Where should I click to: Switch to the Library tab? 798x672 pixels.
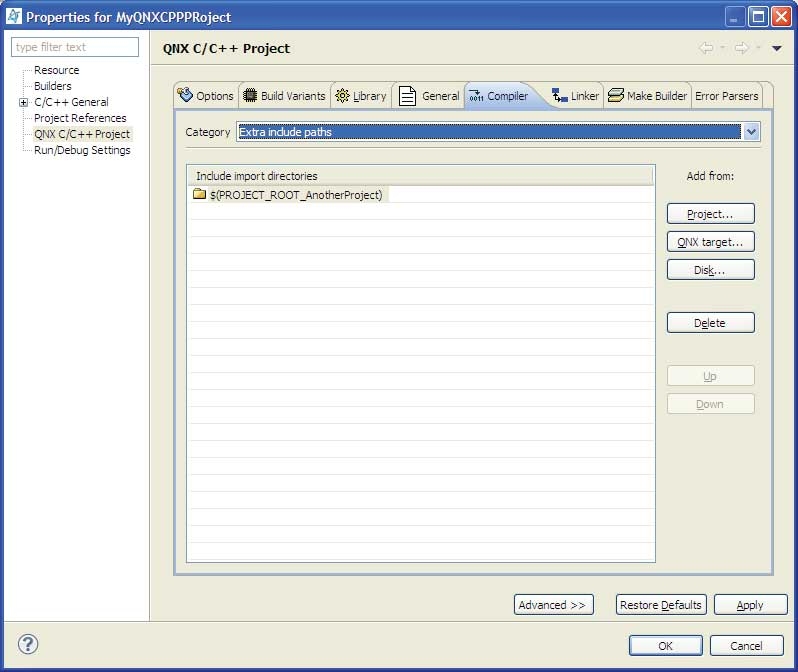pos(360,96)
